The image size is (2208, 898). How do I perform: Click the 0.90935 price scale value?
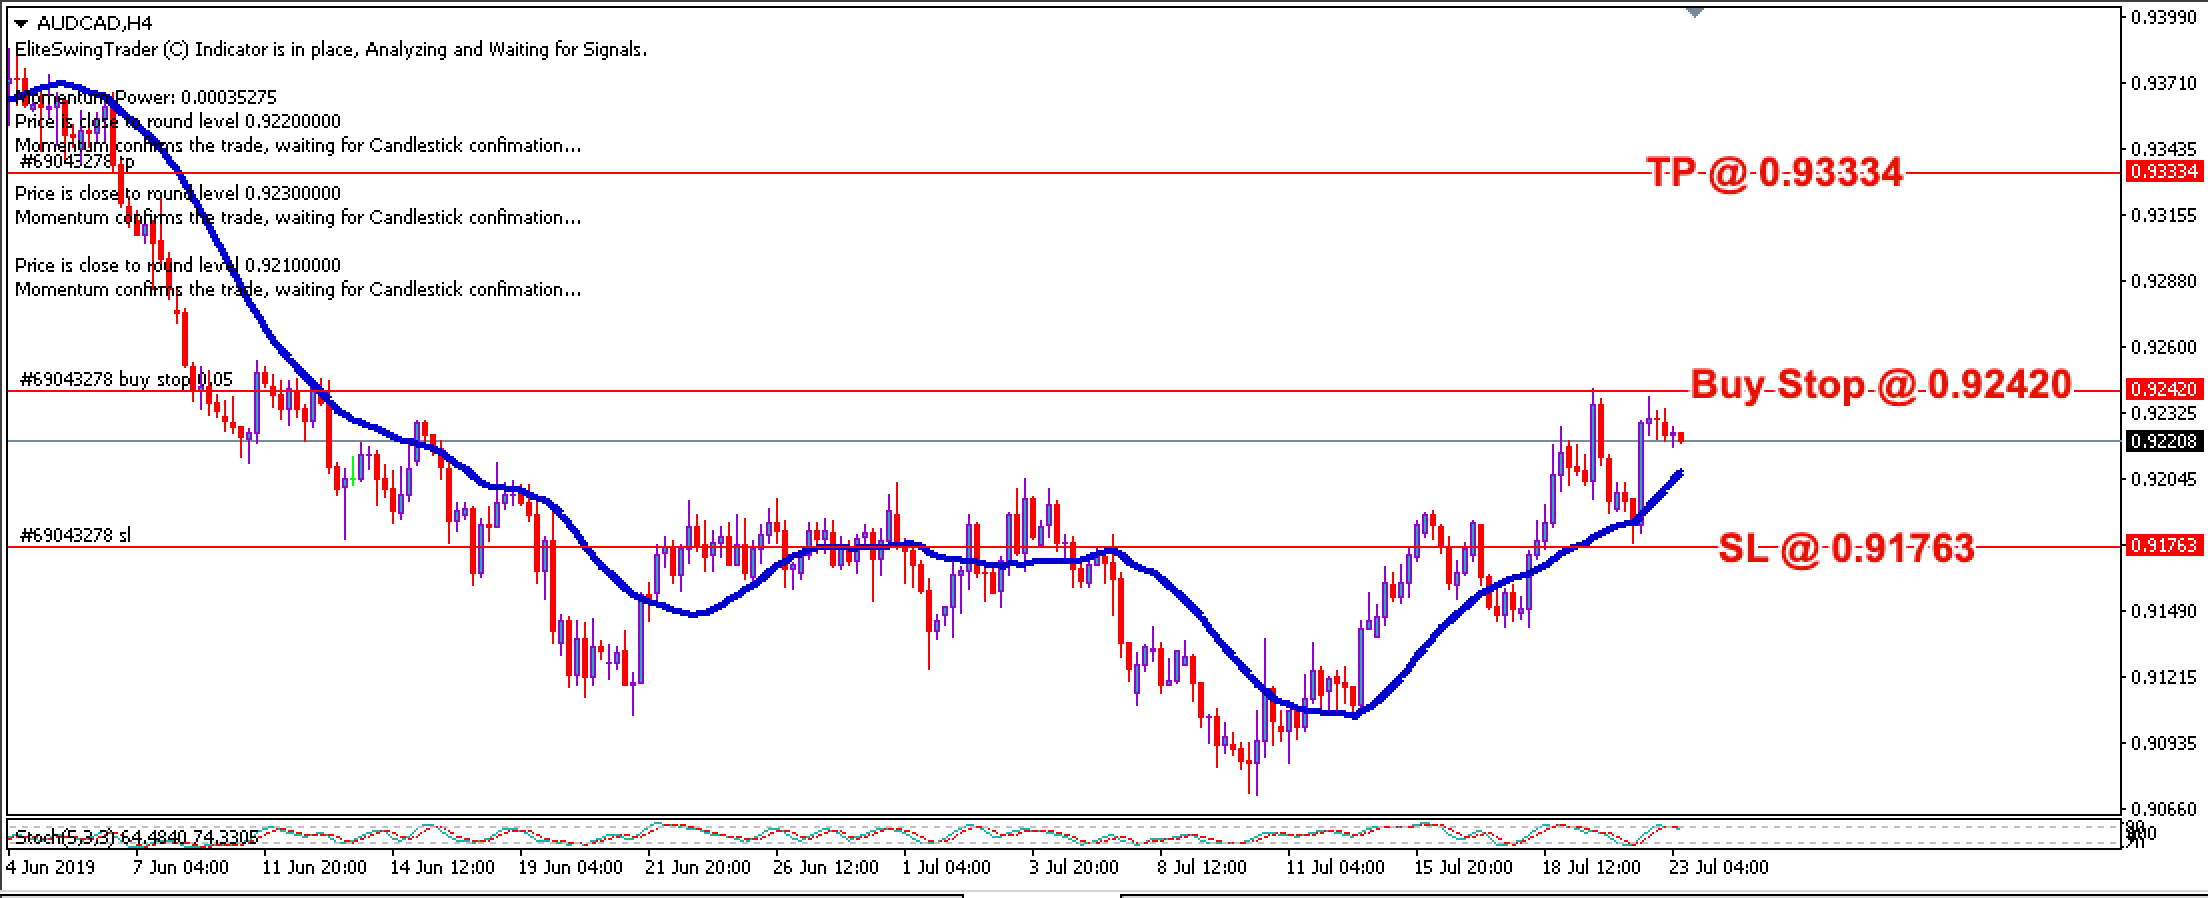point(2162,743)
